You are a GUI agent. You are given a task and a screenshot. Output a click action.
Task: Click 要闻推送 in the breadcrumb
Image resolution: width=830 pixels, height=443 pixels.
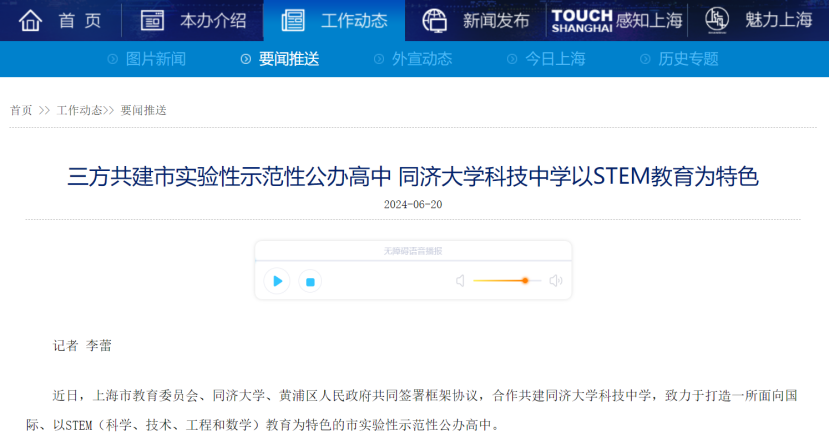[x=143, y=110]
